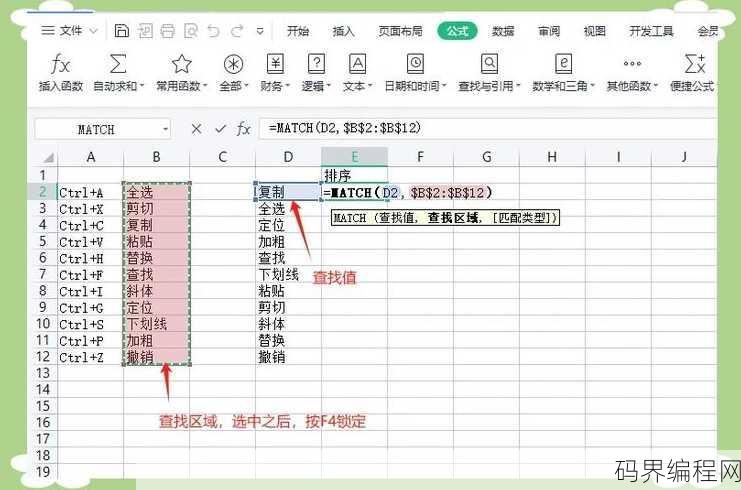This screenshot has width=741, height=490.
Task: Select column H header
Action: pos(552,157)
